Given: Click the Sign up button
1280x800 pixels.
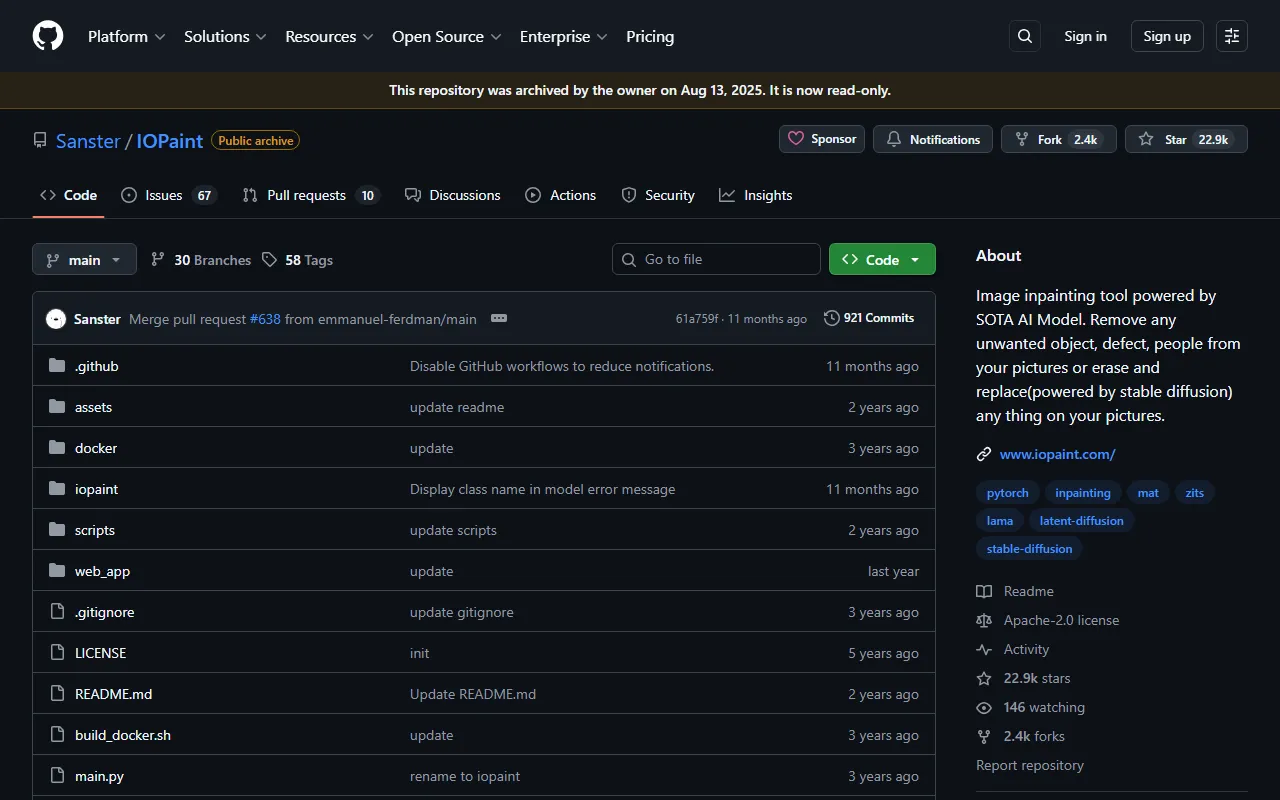Looking at the screenshot, I should click(1166, 36).
